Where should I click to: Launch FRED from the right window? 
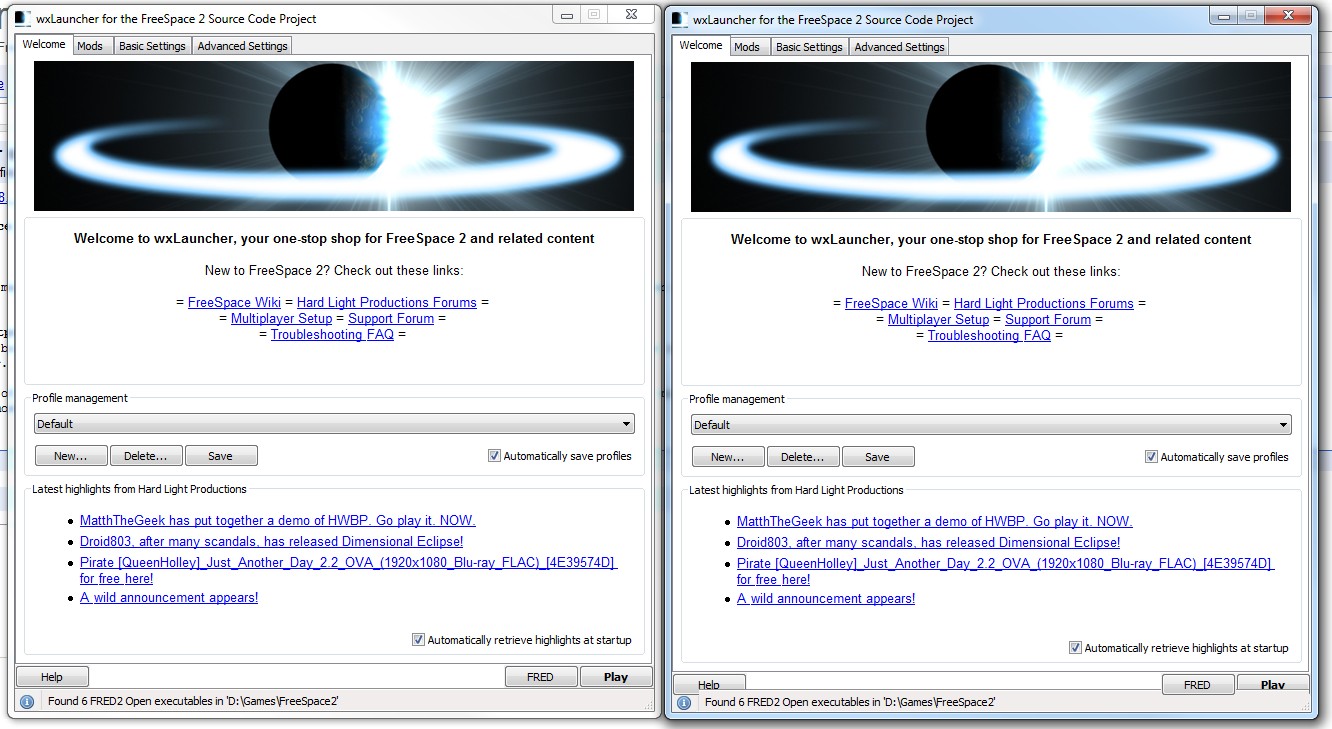click(x=1198, y=684)
